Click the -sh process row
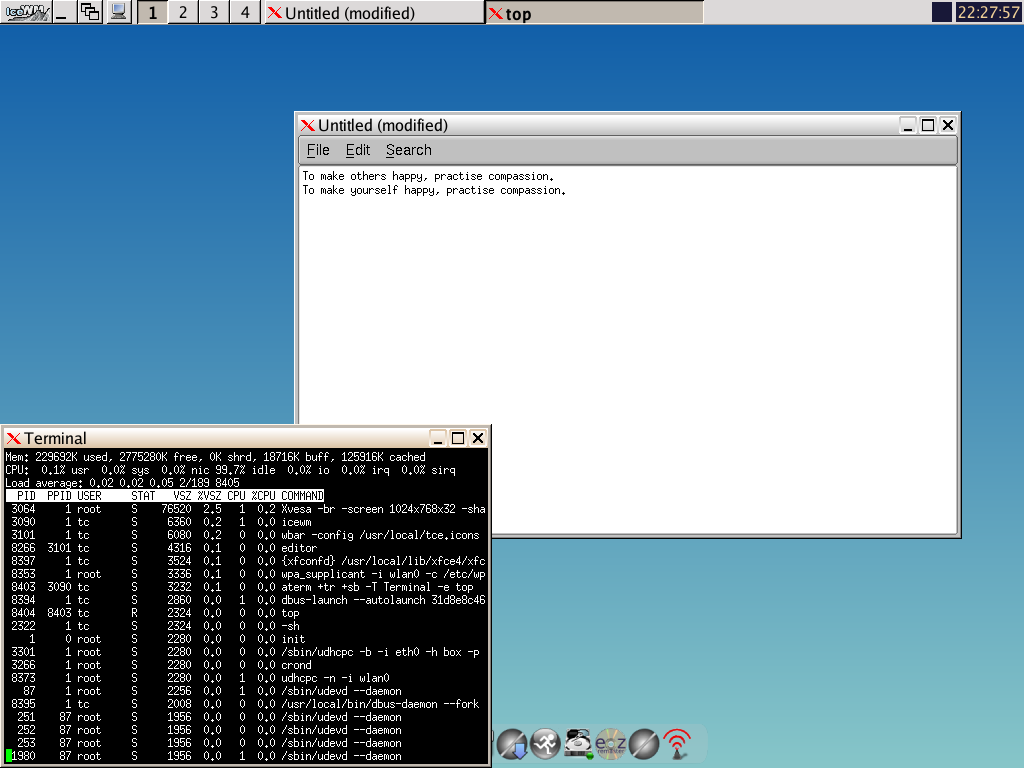Screen dimensions: 1024x768 [x=246, y=626]
